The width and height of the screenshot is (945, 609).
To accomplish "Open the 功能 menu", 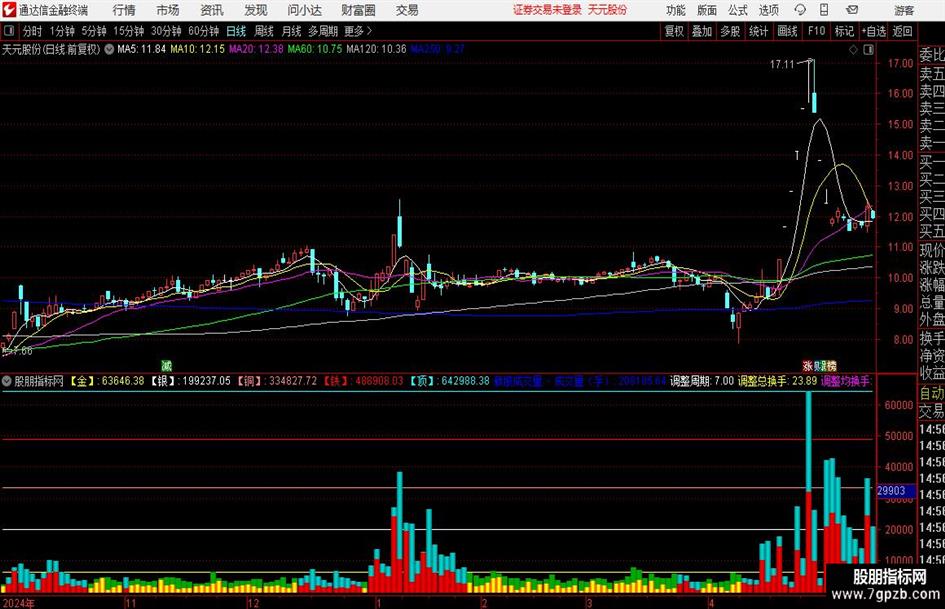I will tap(676, 10).
